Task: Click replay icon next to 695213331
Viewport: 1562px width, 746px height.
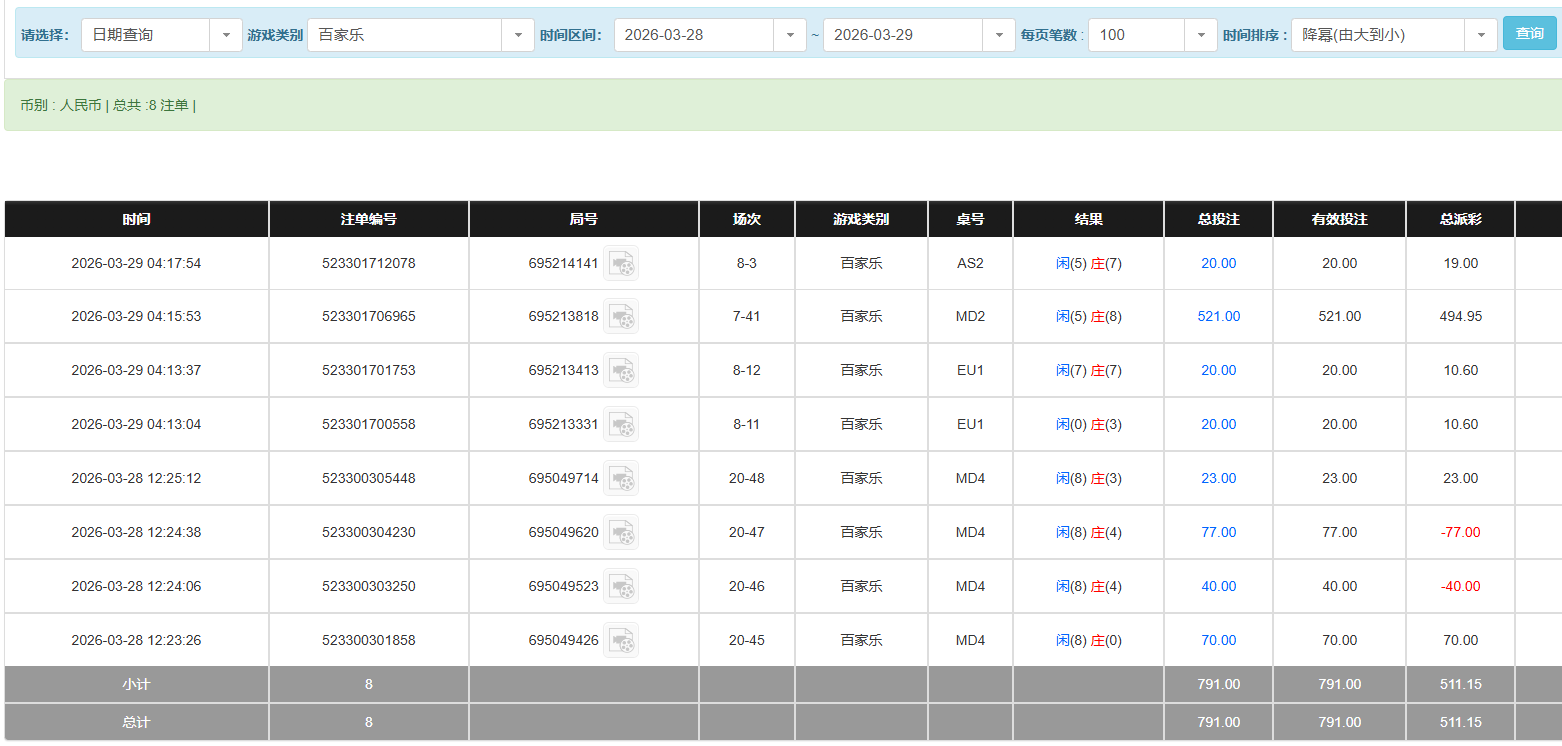Action: [621, 425]
